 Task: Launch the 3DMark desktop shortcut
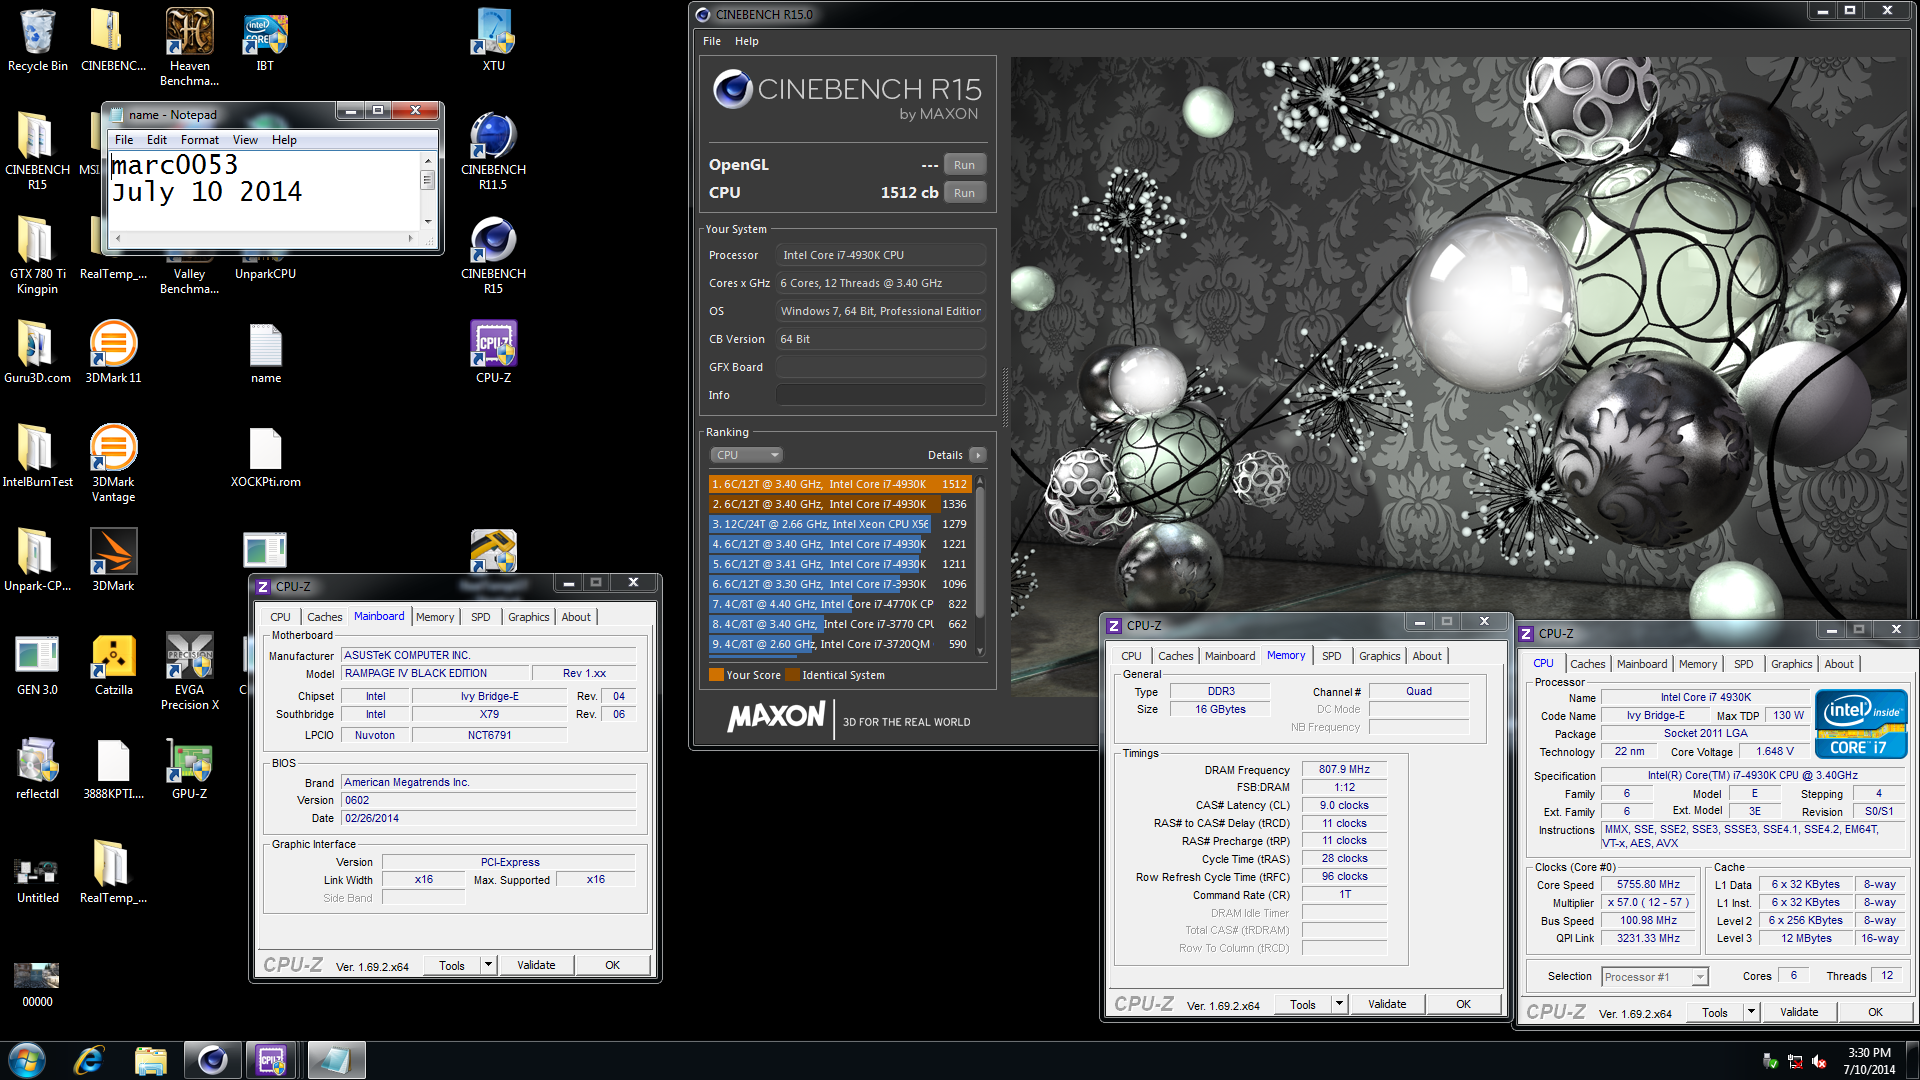coord(113,559)
